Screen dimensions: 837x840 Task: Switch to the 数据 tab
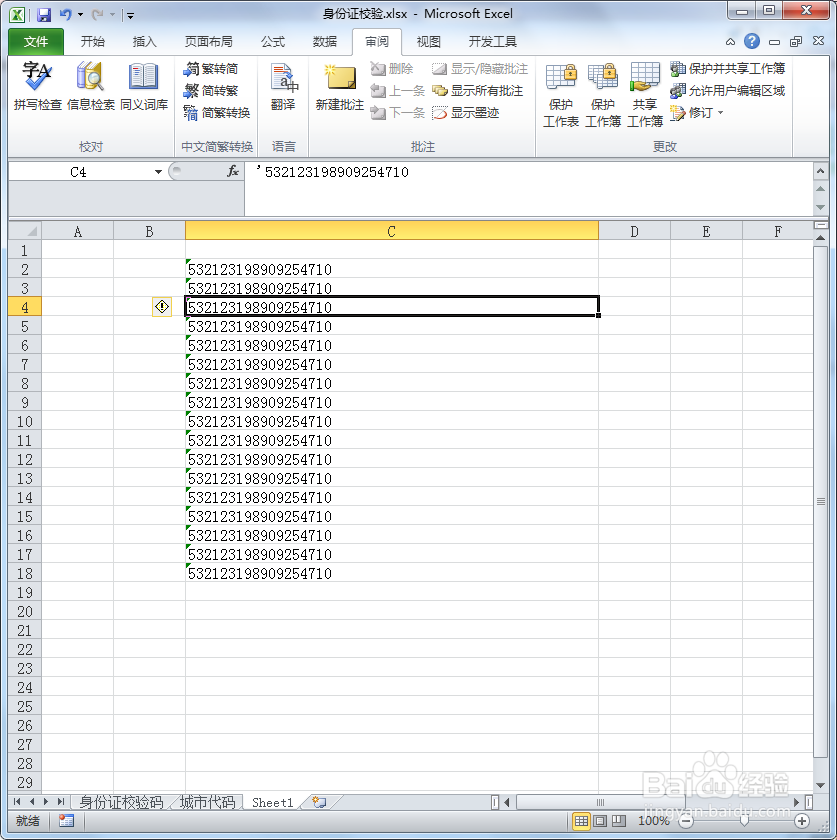pyautogui.click(x=325, y=42)
